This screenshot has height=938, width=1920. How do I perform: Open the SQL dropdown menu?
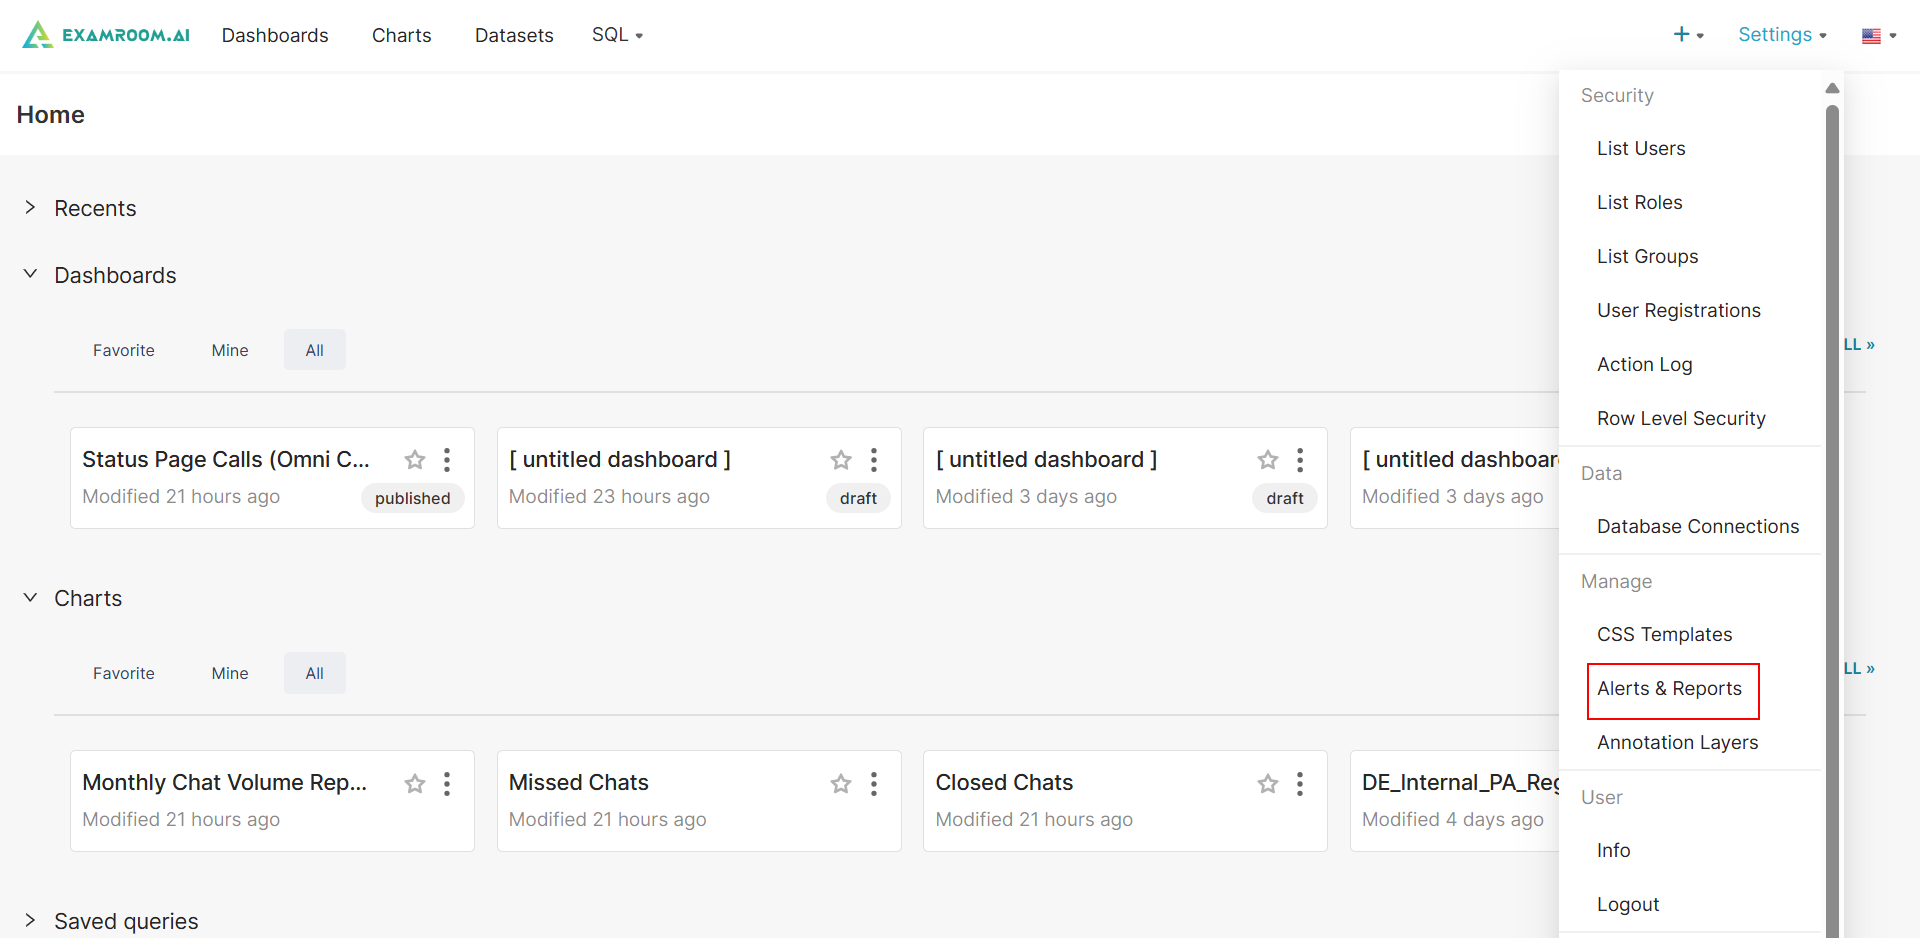[x=617, y=35]
